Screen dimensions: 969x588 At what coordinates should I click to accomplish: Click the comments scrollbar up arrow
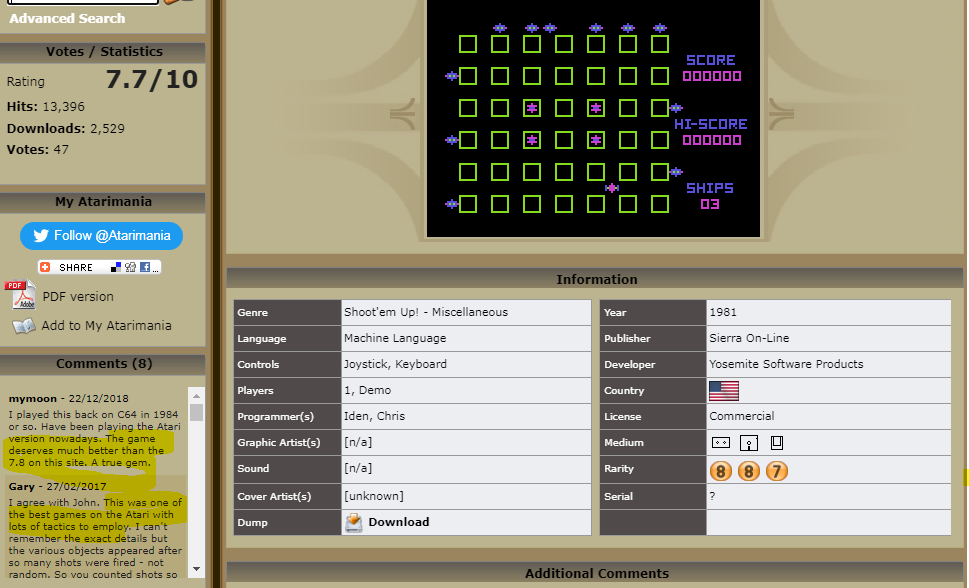[197, 394]
